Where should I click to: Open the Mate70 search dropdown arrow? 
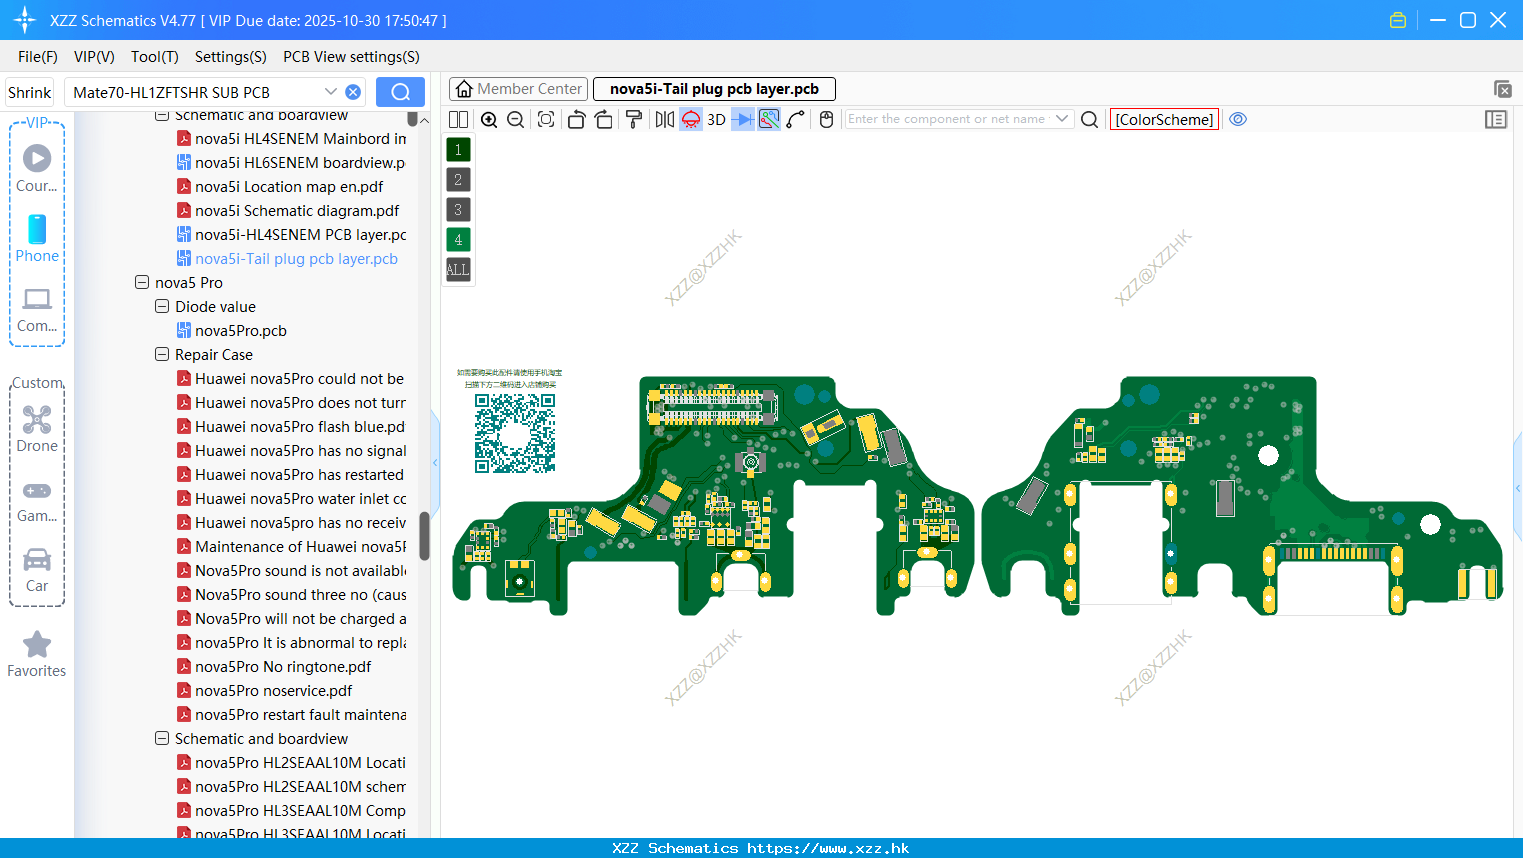coord(331,92)
